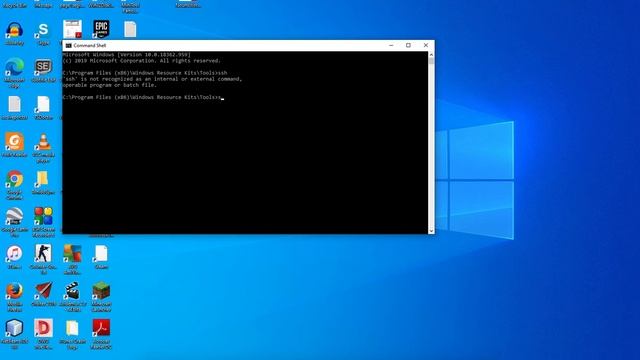Screen dimensions: 640x360
Task: Launch the Minecraft Launcher grass block
Action: (101, 291)
